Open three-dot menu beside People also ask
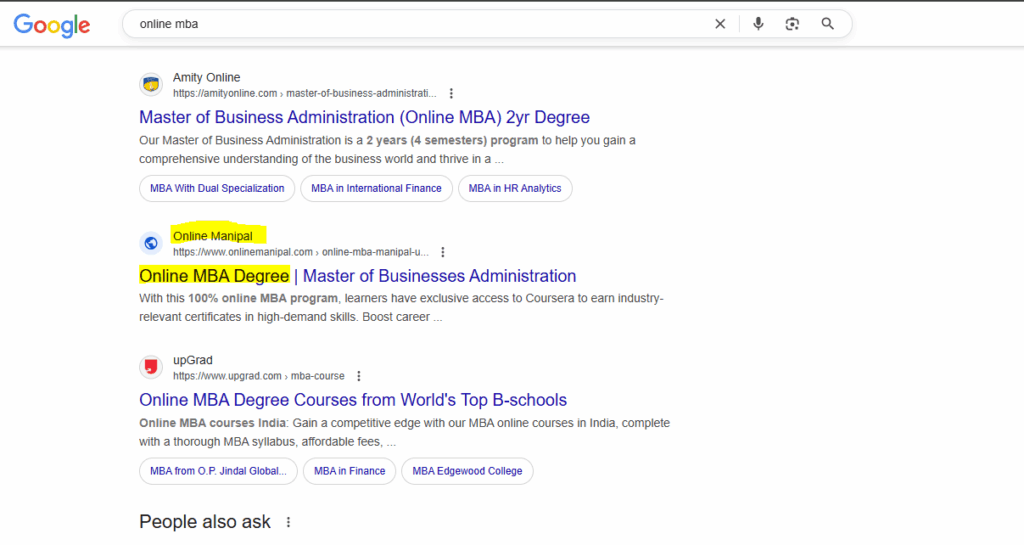 pyautogui.click(x=288, y=522)
